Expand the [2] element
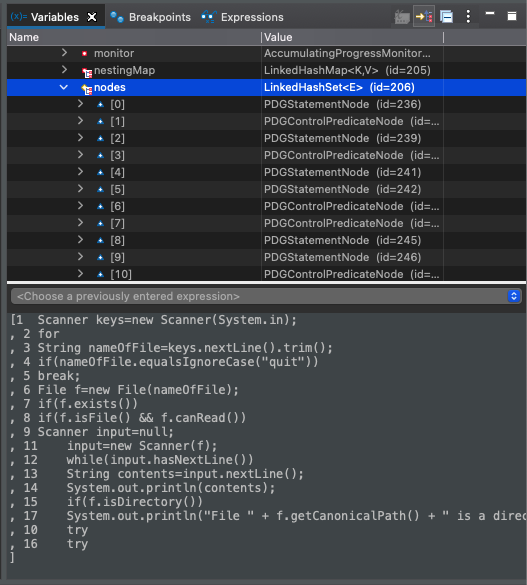 (80, 138)
